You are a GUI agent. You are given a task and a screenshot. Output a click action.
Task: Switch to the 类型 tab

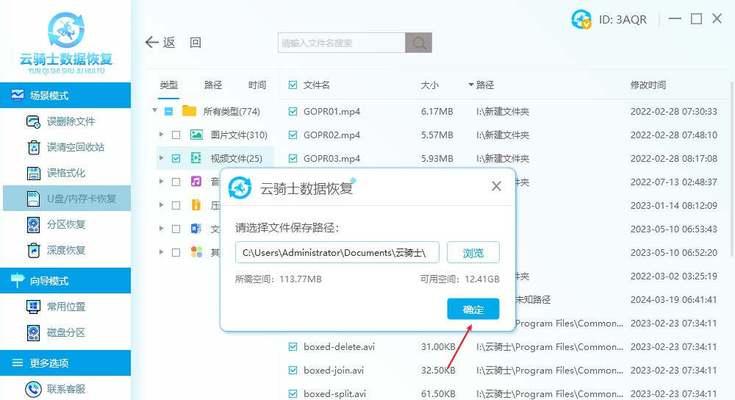pyautogui.click(x=169, y=85)
